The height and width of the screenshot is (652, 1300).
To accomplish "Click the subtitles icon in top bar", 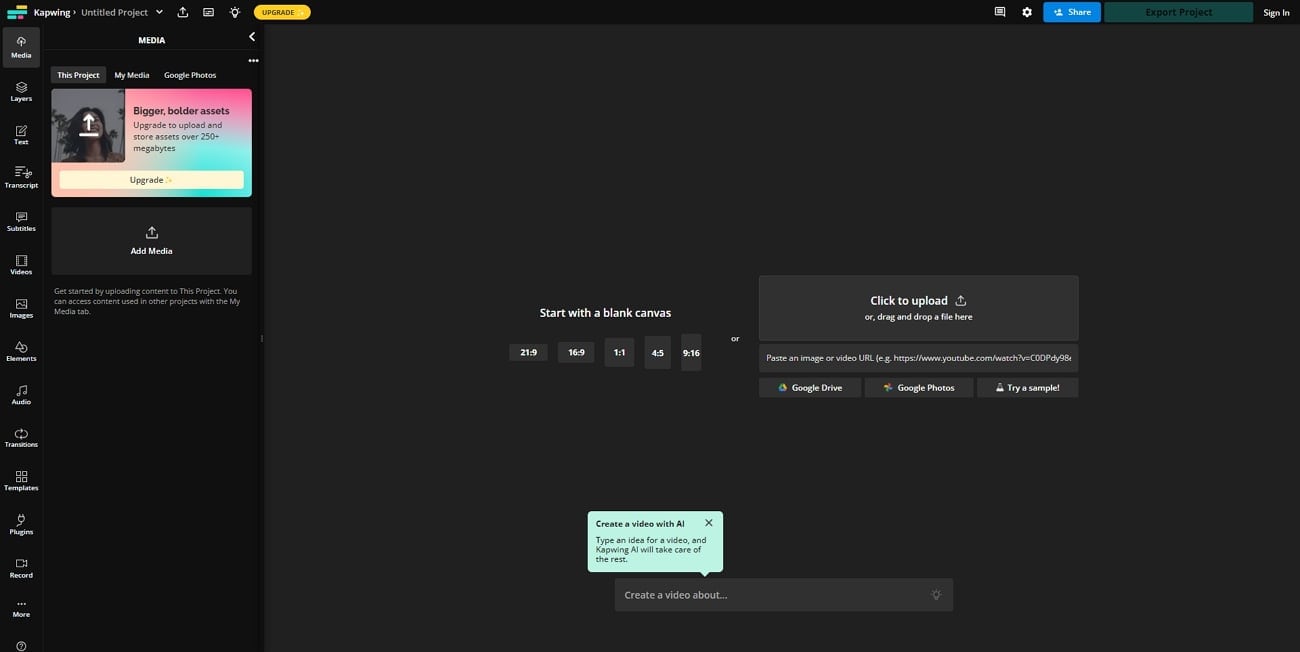I will (208, 12).
